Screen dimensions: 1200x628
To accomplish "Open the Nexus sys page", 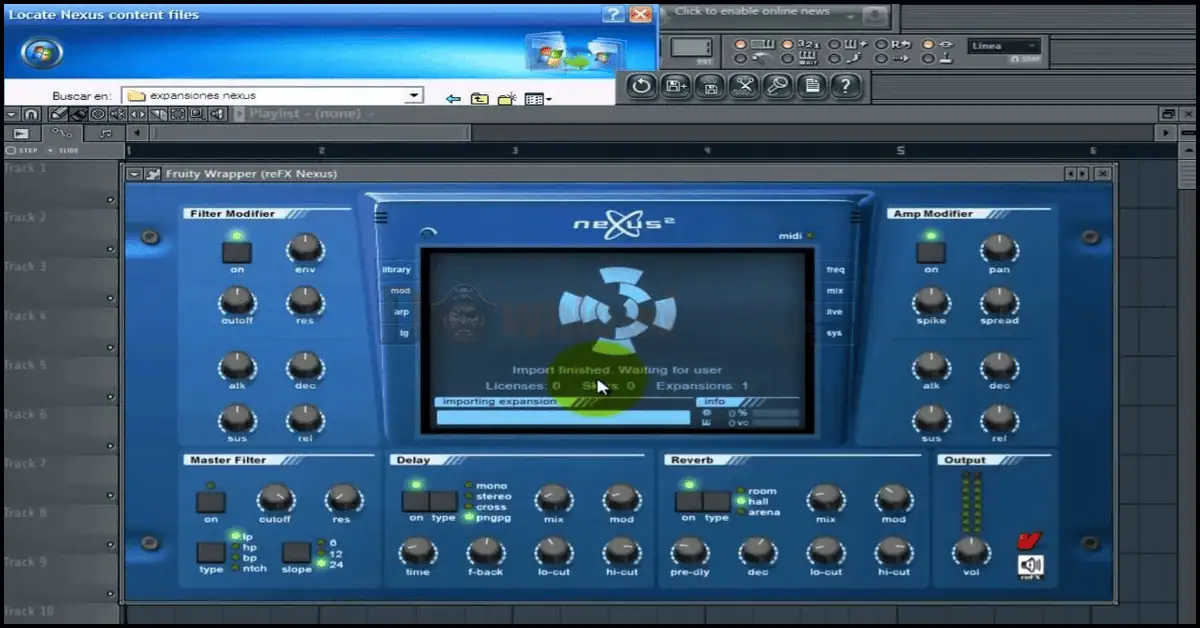I will pos(834,333).
